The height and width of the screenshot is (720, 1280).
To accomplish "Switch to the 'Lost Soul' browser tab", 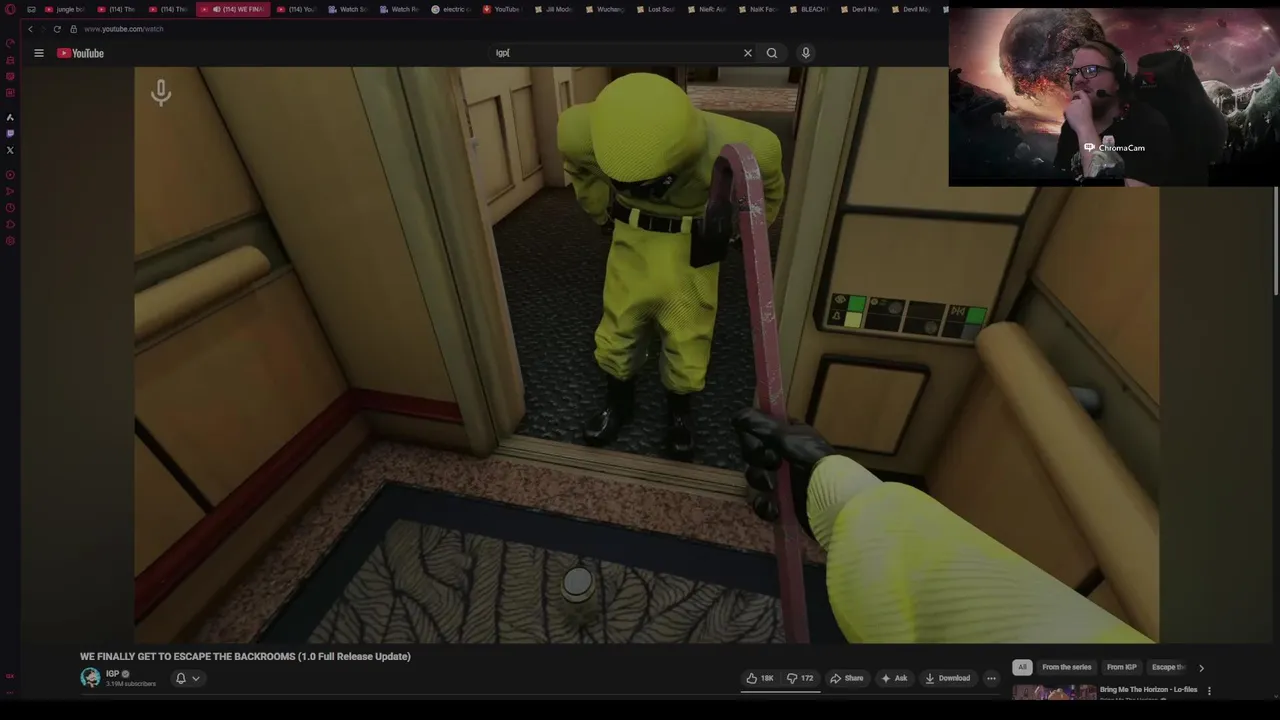I will 655,9.
